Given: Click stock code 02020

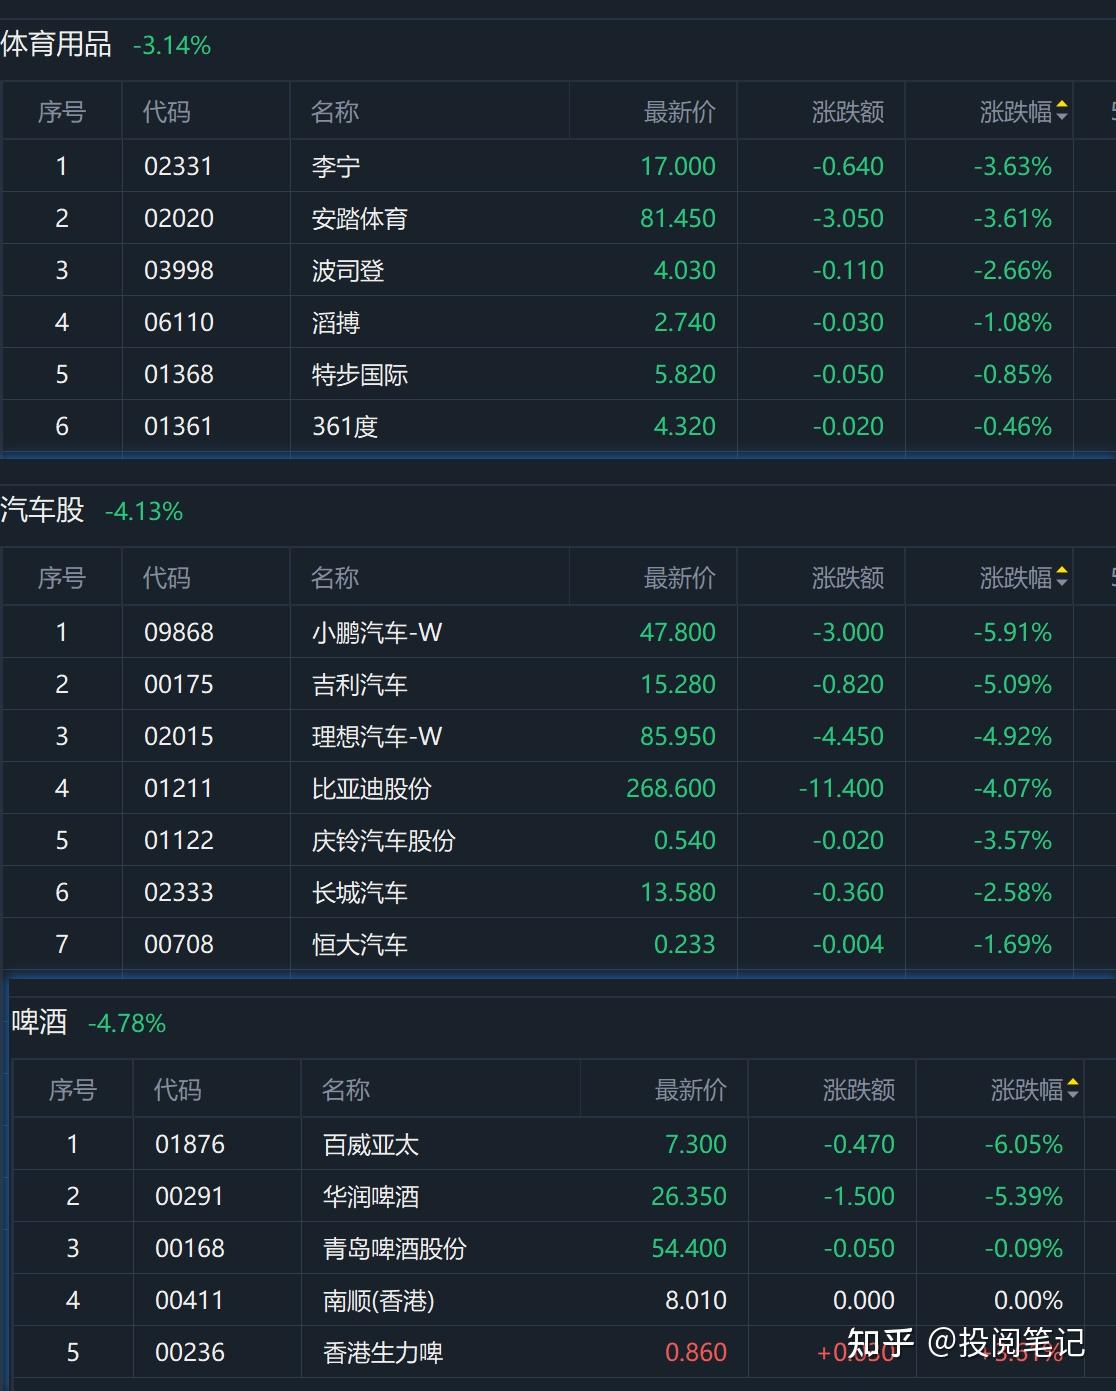Looking at the screenshot, I should coord(178,218).
